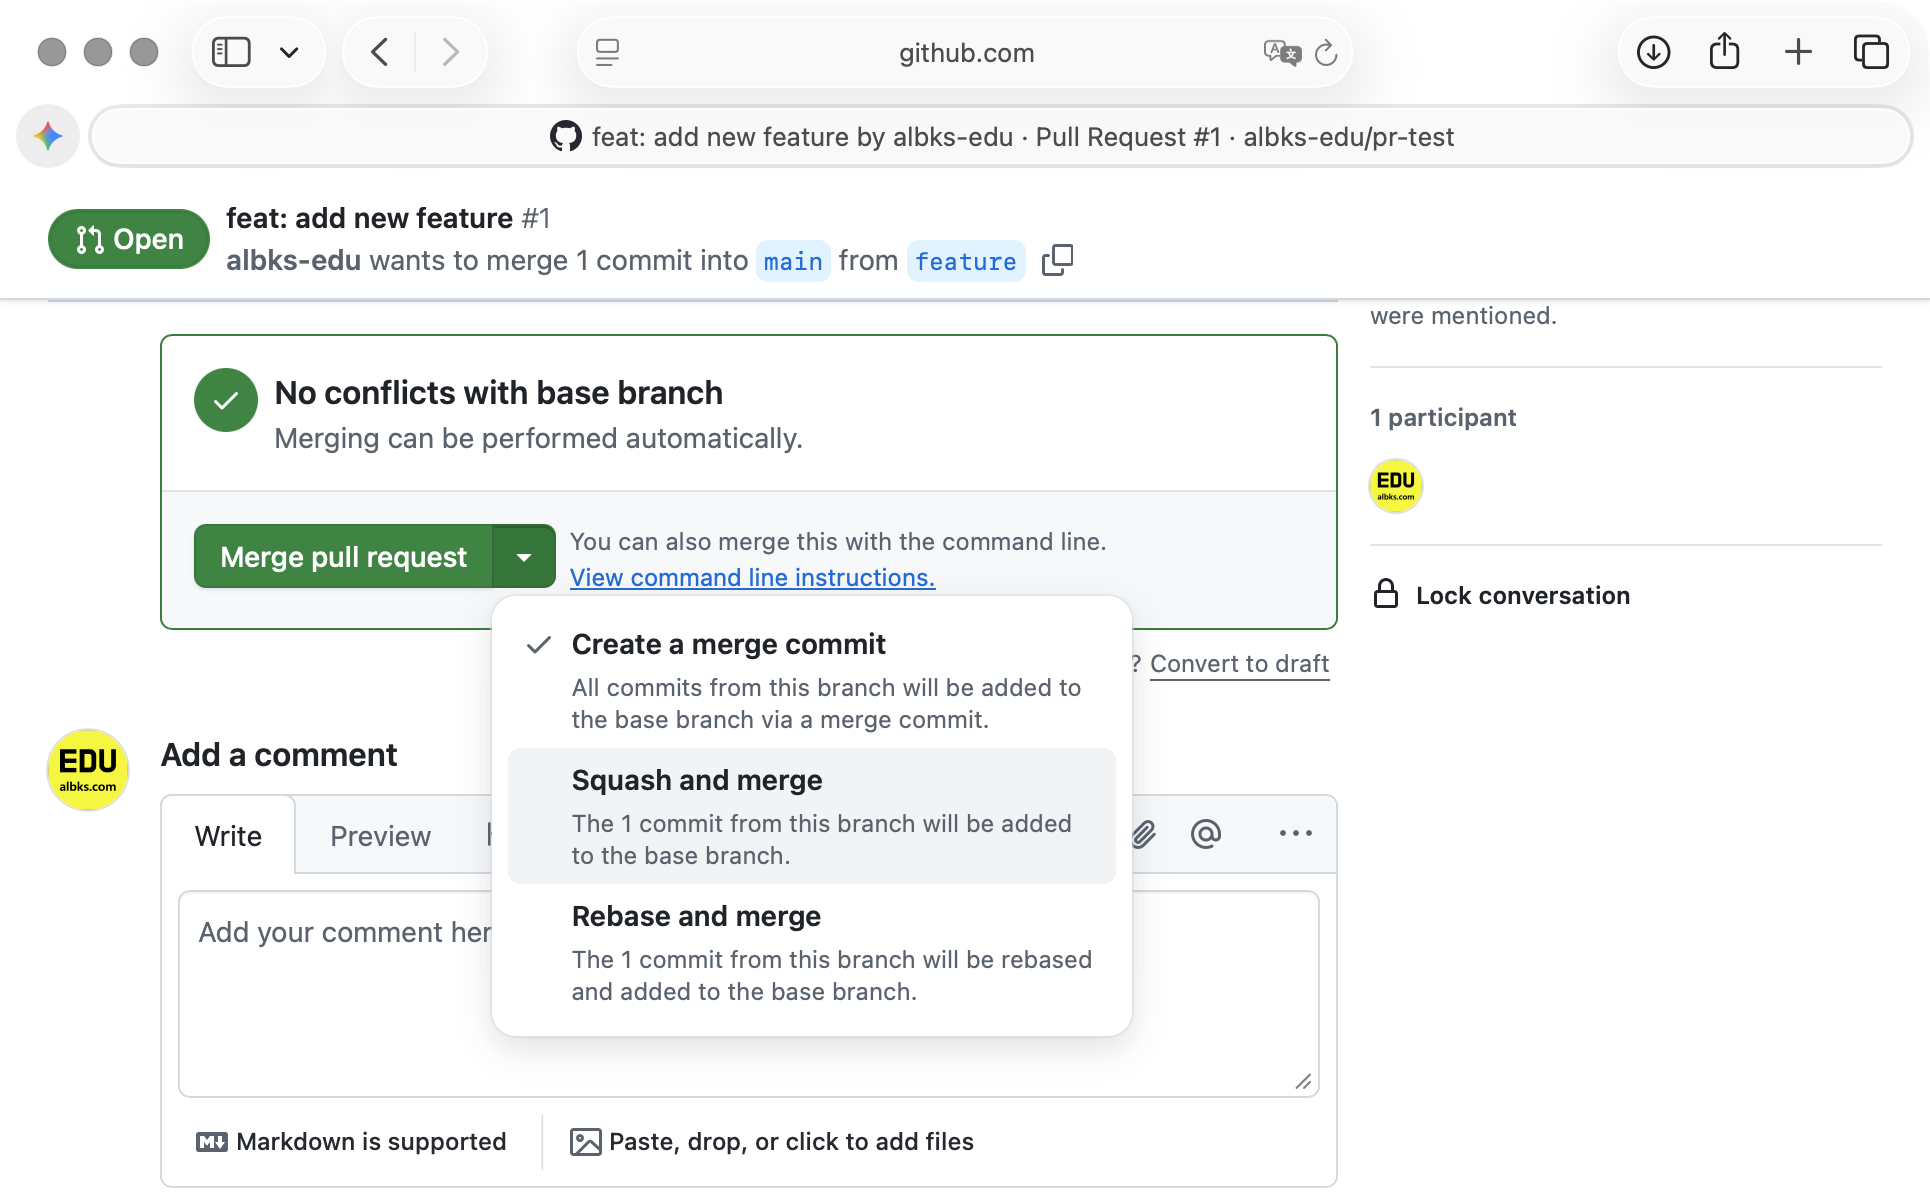Open Safari downloads icon
The height and width of the screenshot is (1196, 1930).
coord(1653,52)
